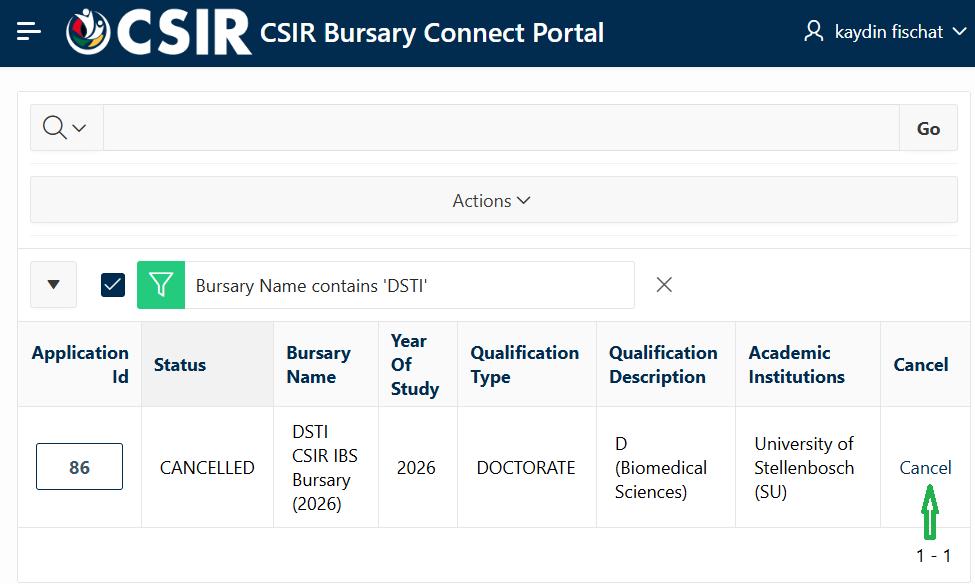Remove the DSTI filter with X
This screenshot has height=584, width=975.
(664, 285)
